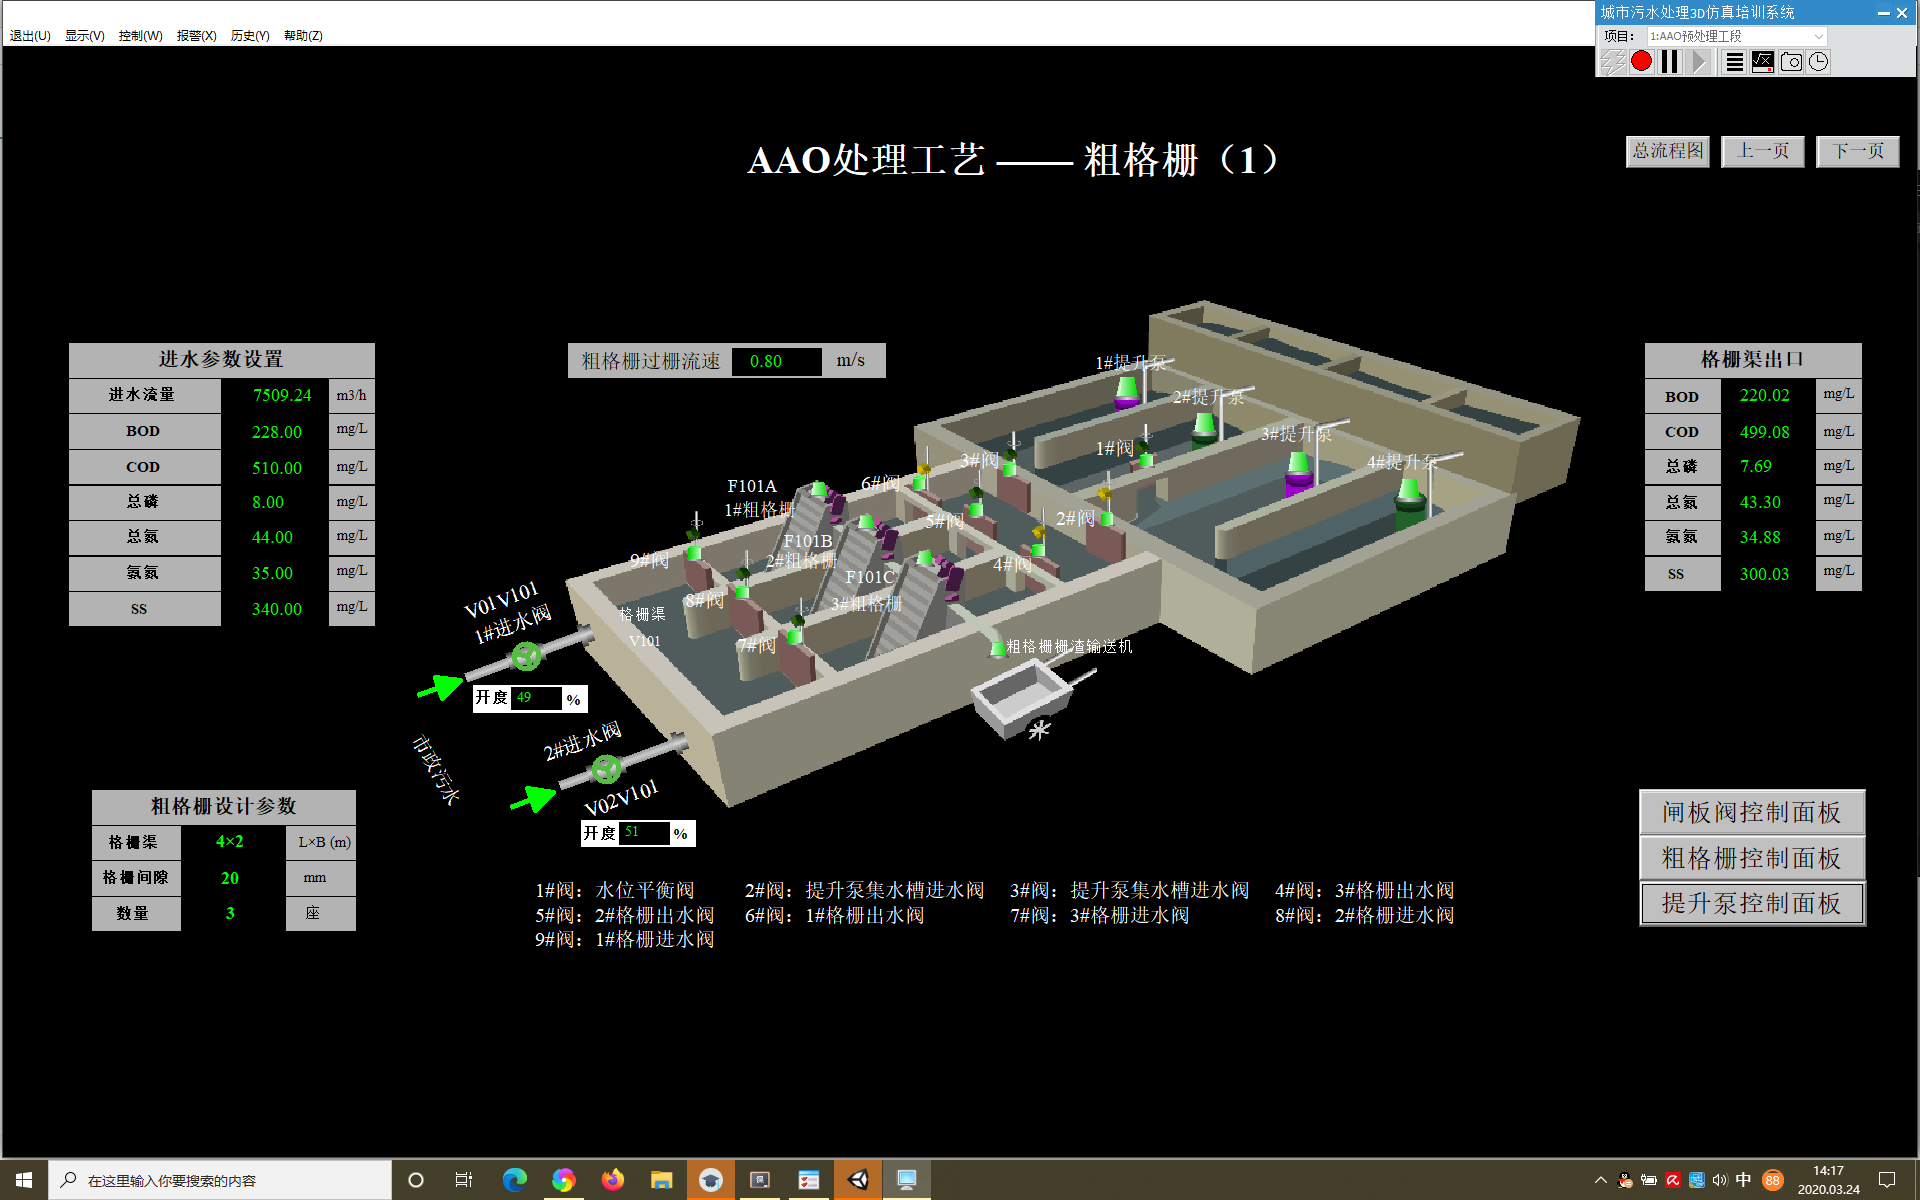This screenshot has width=1920, height=1200.
Task: Click the gray play arrow icon
Action: point(1699,62)
